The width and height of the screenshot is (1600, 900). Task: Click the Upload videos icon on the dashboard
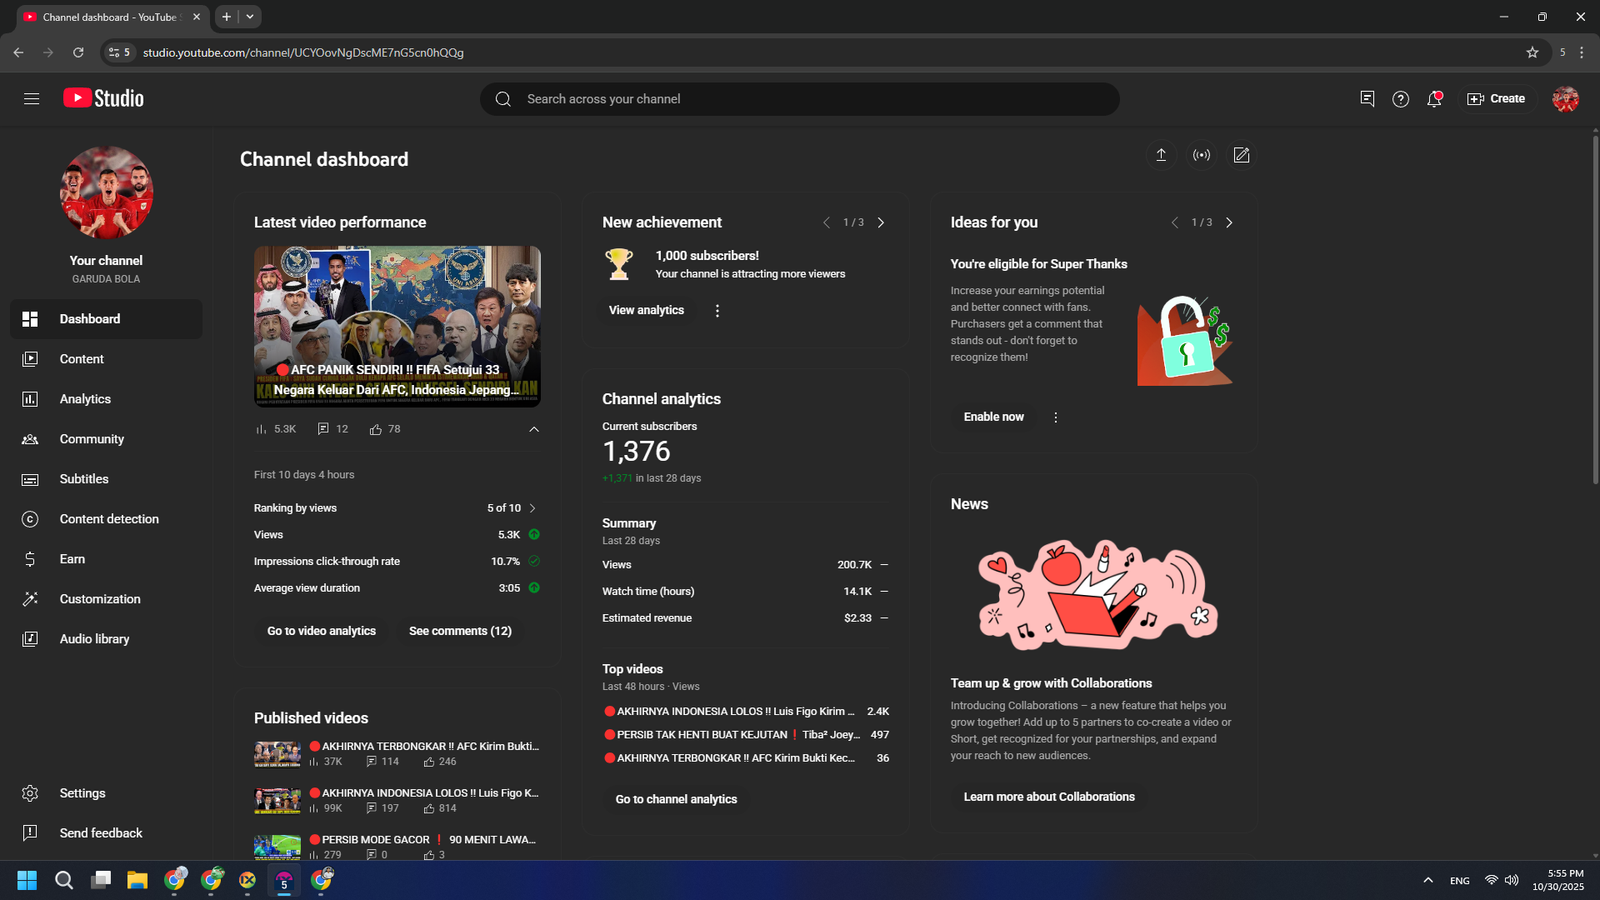coord(1161,155)
